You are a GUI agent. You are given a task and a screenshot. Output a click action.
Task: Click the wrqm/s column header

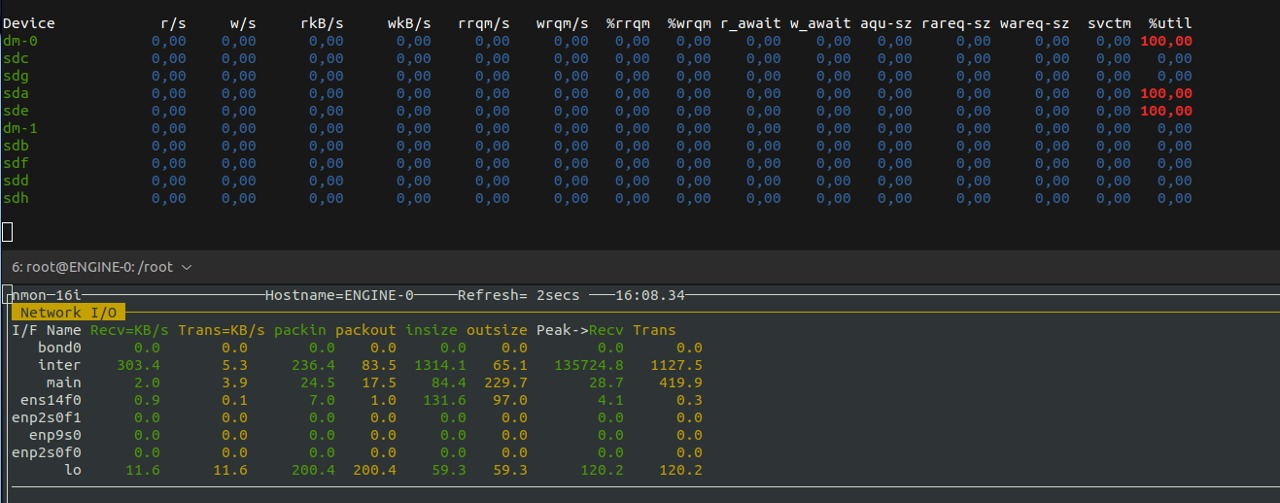563,23
